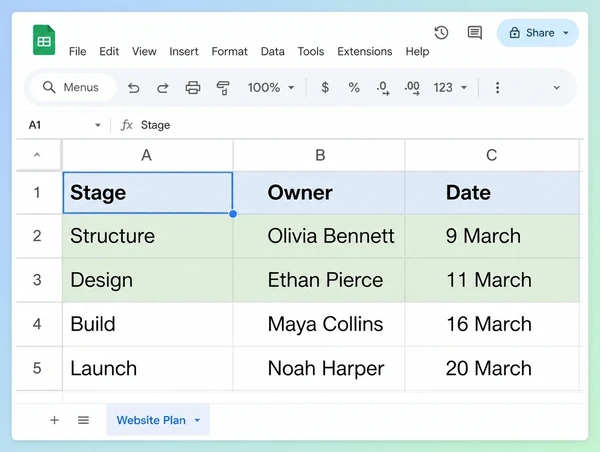Collapse the toolbar with chevron arrow
Viewport: 600px width, 452px height.
tap(556, 88)
